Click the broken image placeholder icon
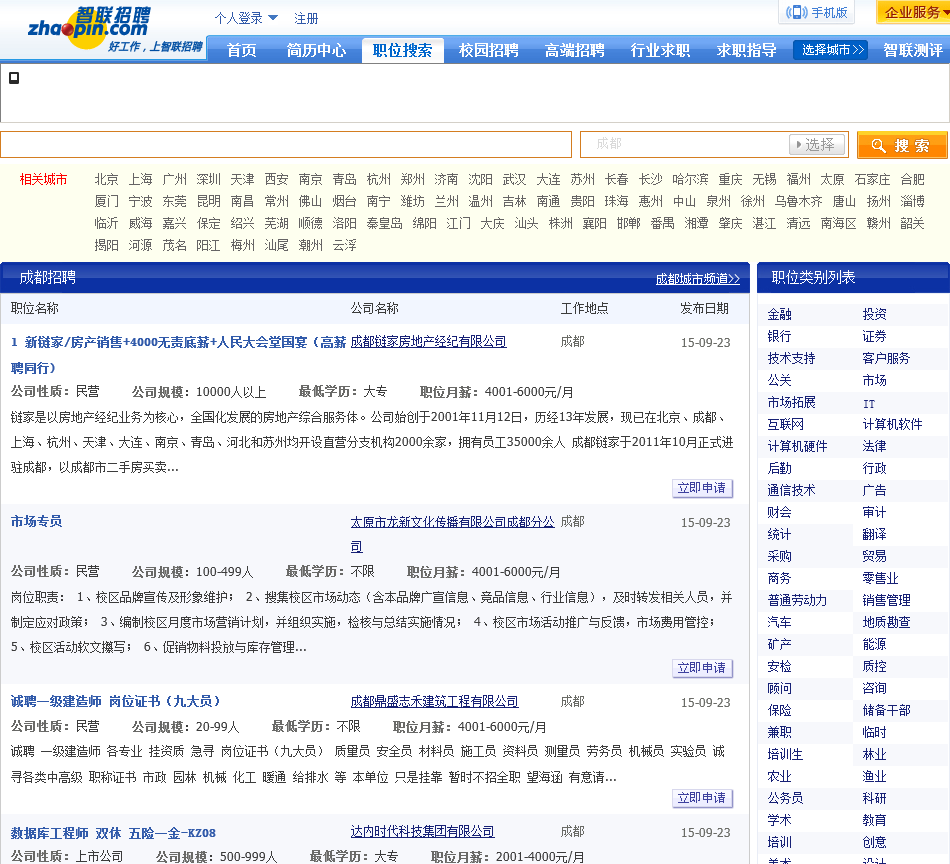The width and height of the screenshot is (950, 864). click(14, 78)
